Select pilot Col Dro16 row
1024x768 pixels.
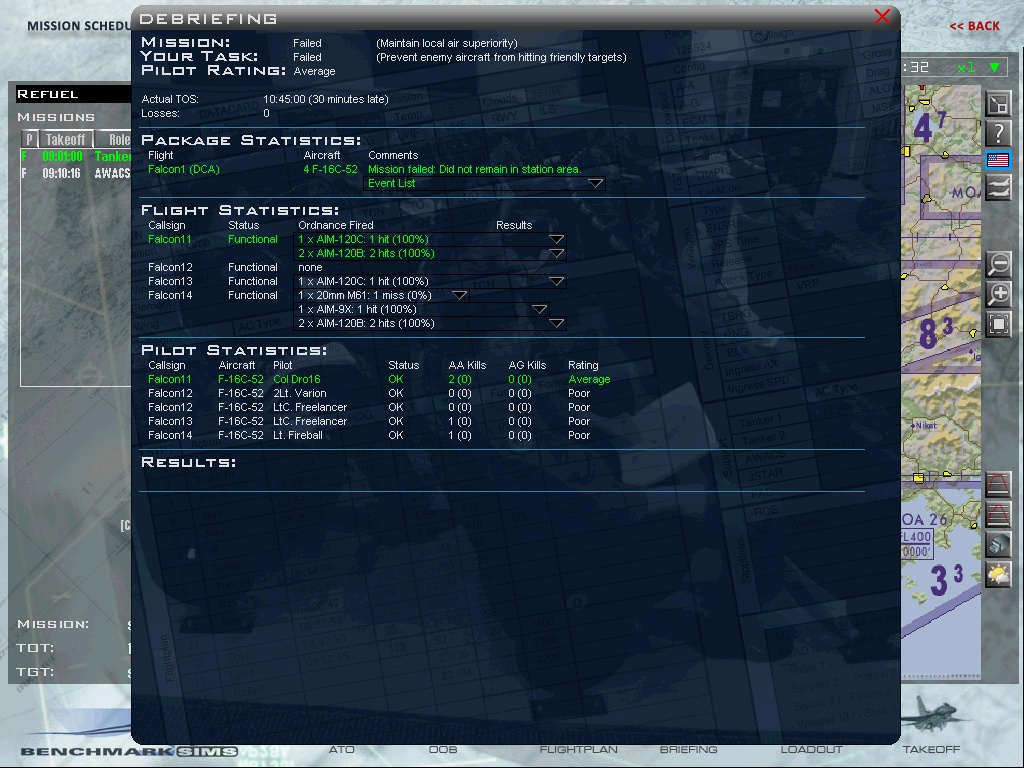click(379, 379)
